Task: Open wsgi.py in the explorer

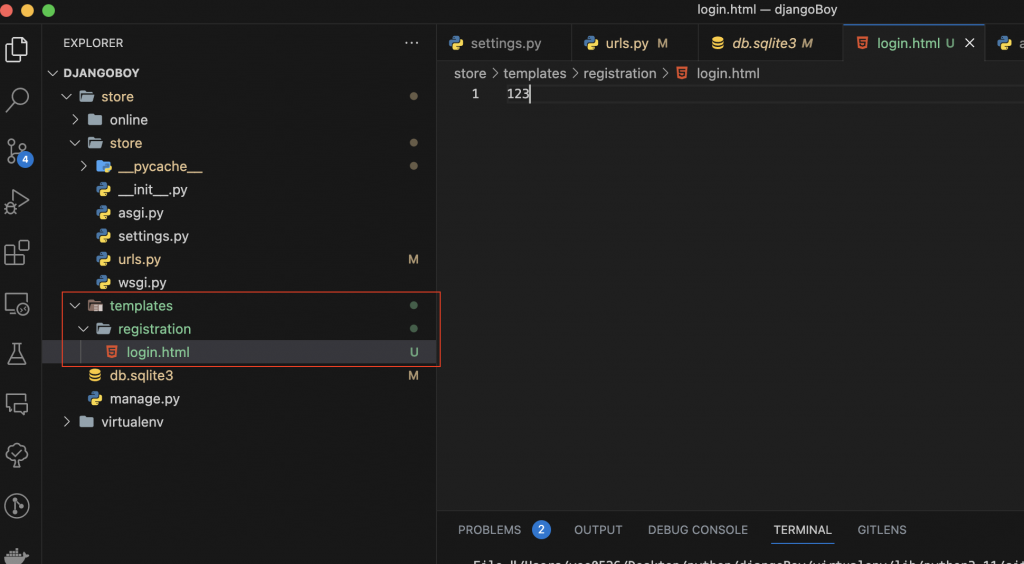Action: coord(239,283)
